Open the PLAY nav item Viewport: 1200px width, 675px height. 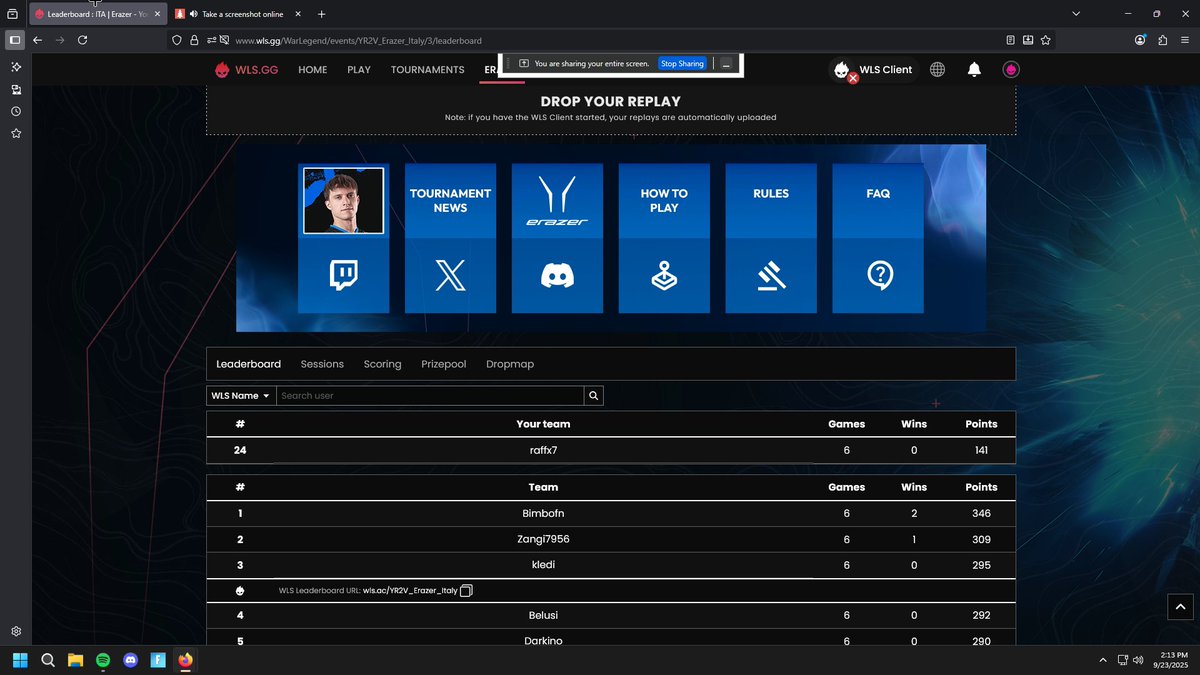(359, 70)
